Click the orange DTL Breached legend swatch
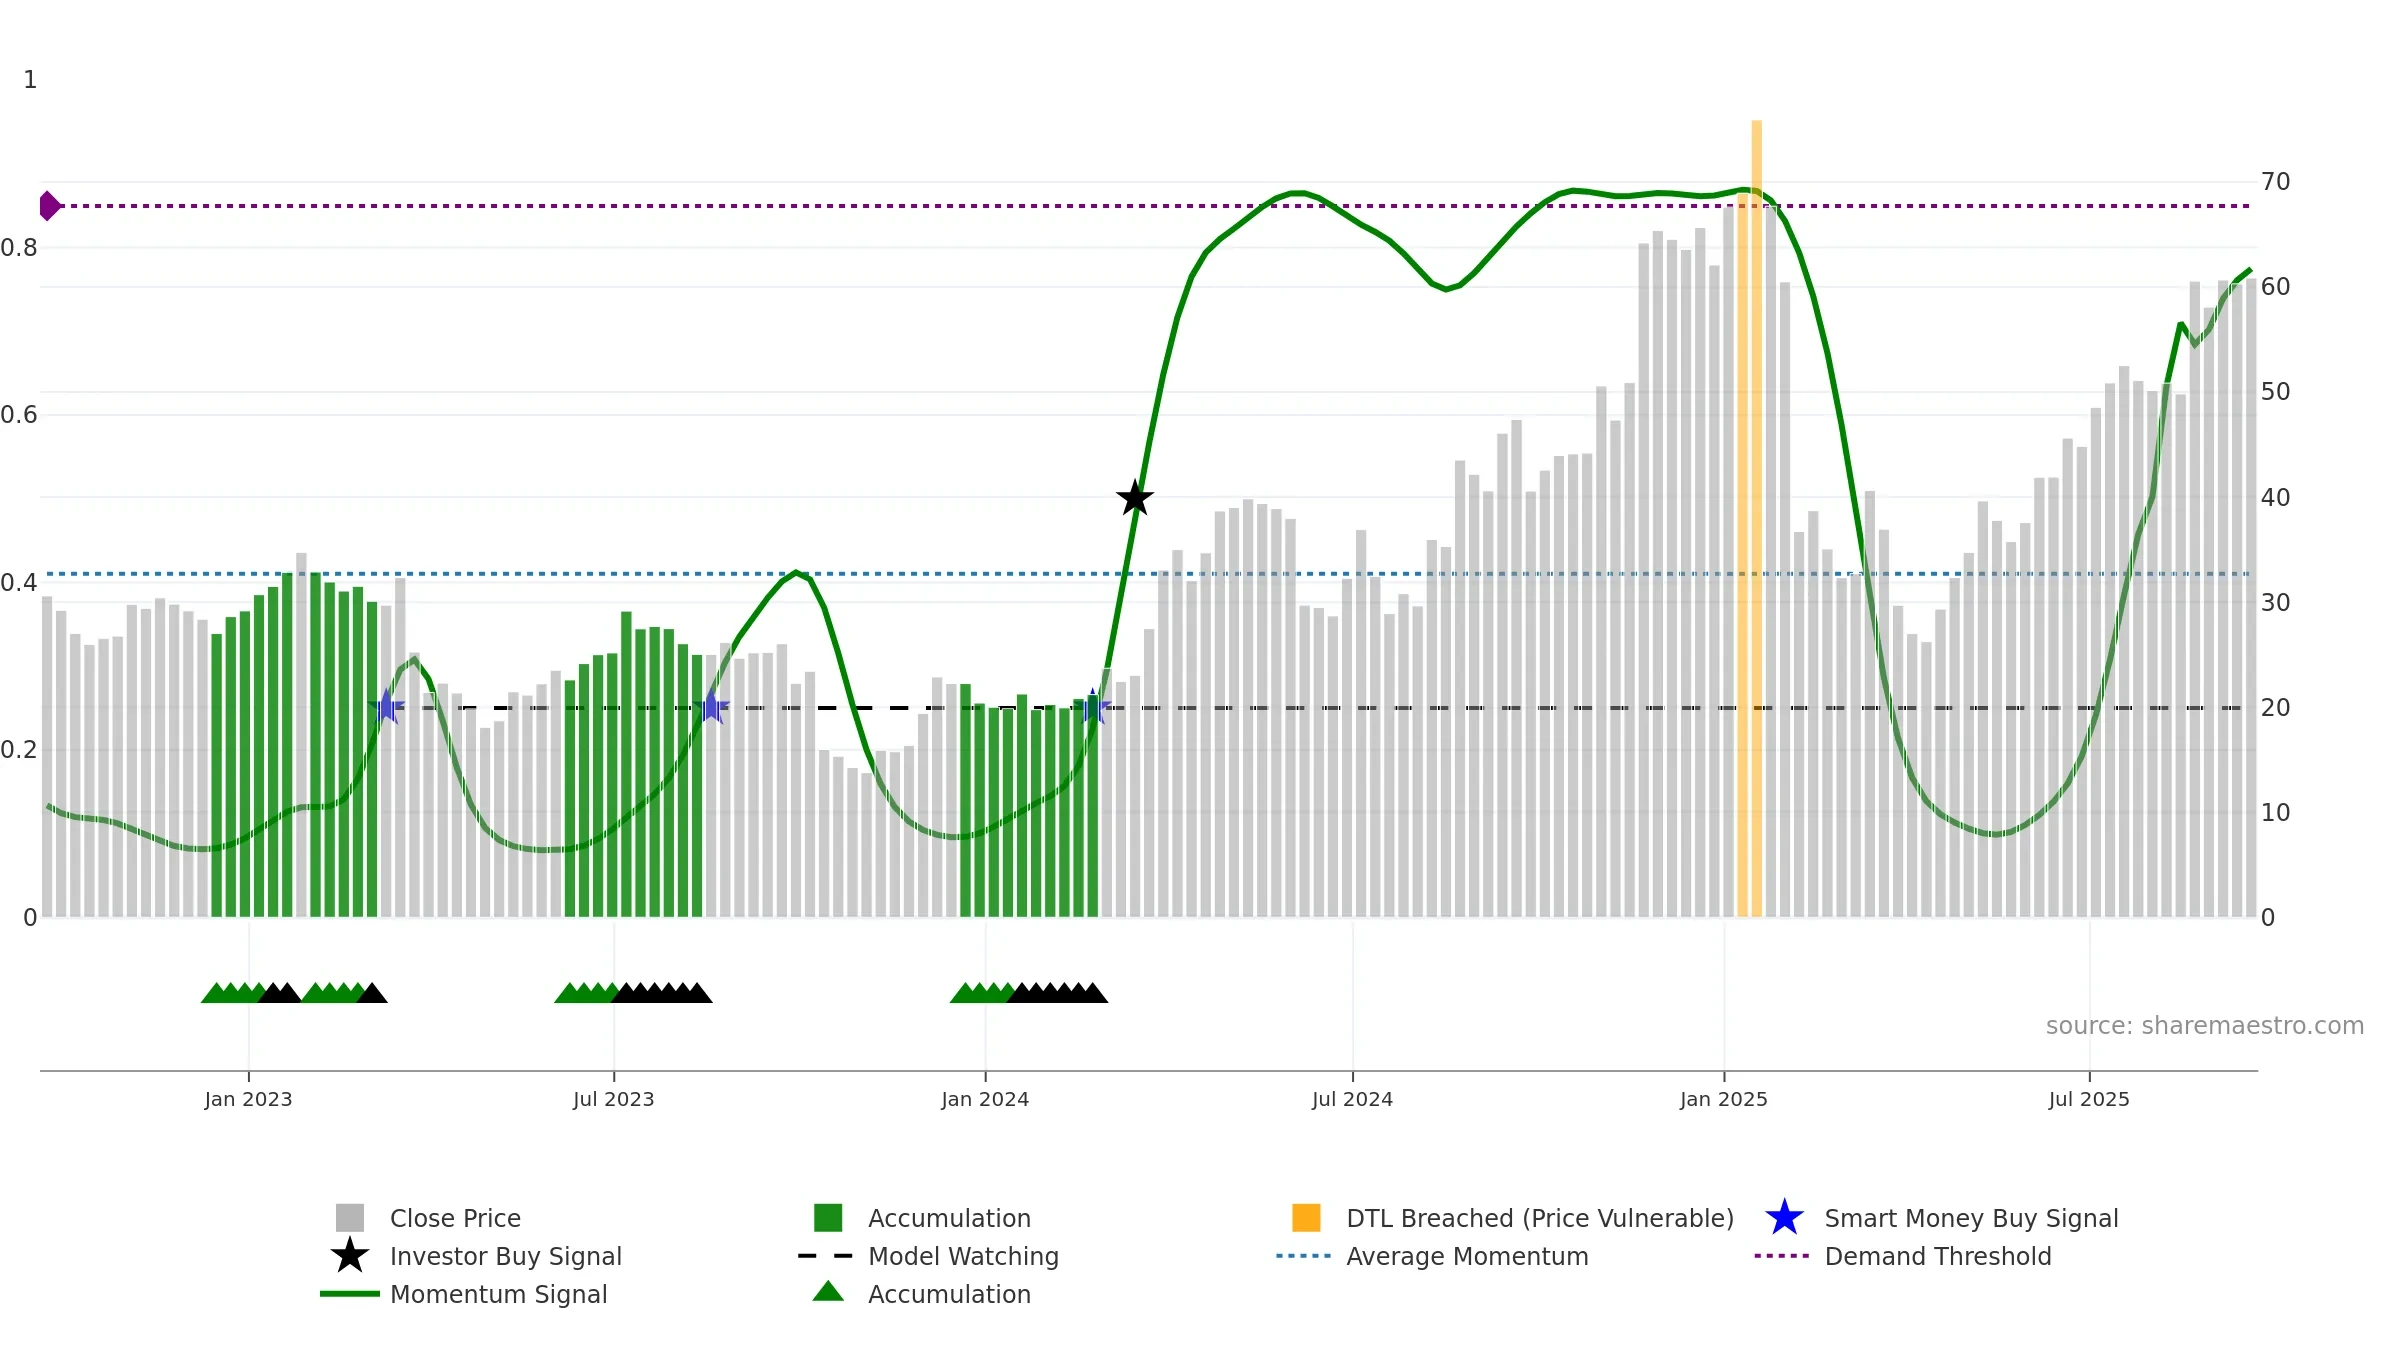 (1306, 1218)
